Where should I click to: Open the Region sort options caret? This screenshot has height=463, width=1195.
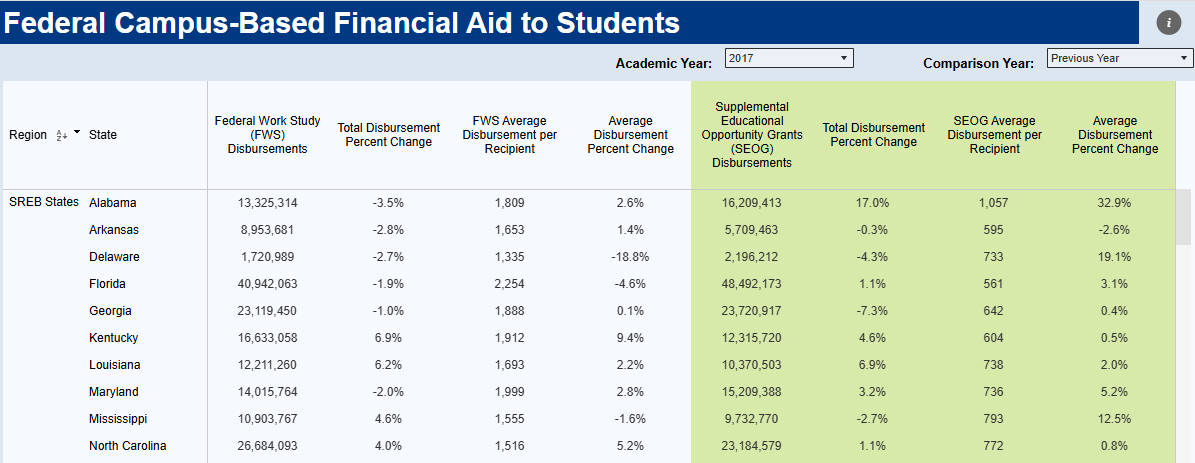[77, 133]
